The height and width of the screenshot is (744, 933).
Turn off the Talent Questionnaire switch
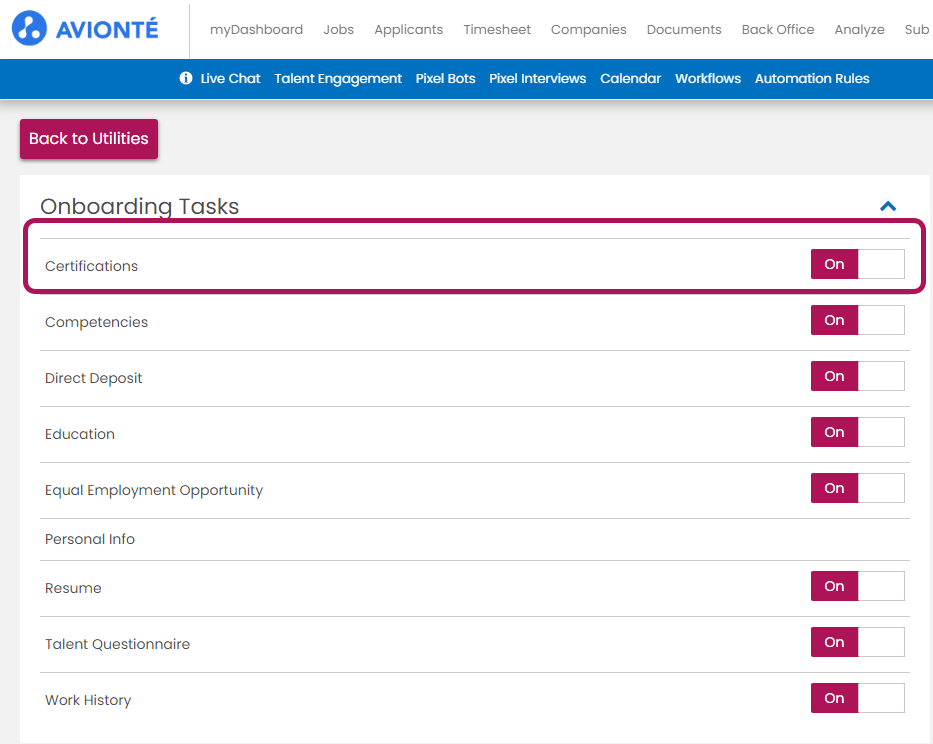point(857,642)
